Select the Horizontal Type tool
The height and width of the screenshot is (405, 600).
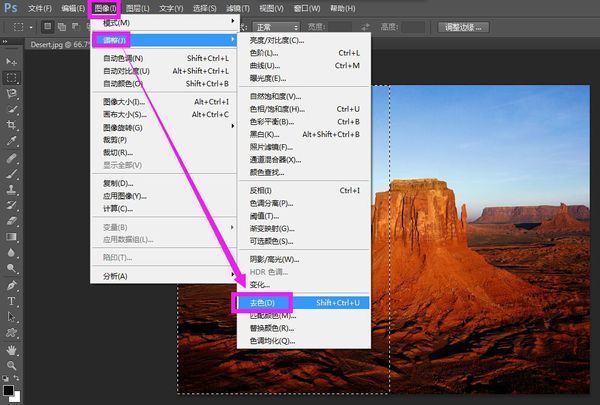11,300
